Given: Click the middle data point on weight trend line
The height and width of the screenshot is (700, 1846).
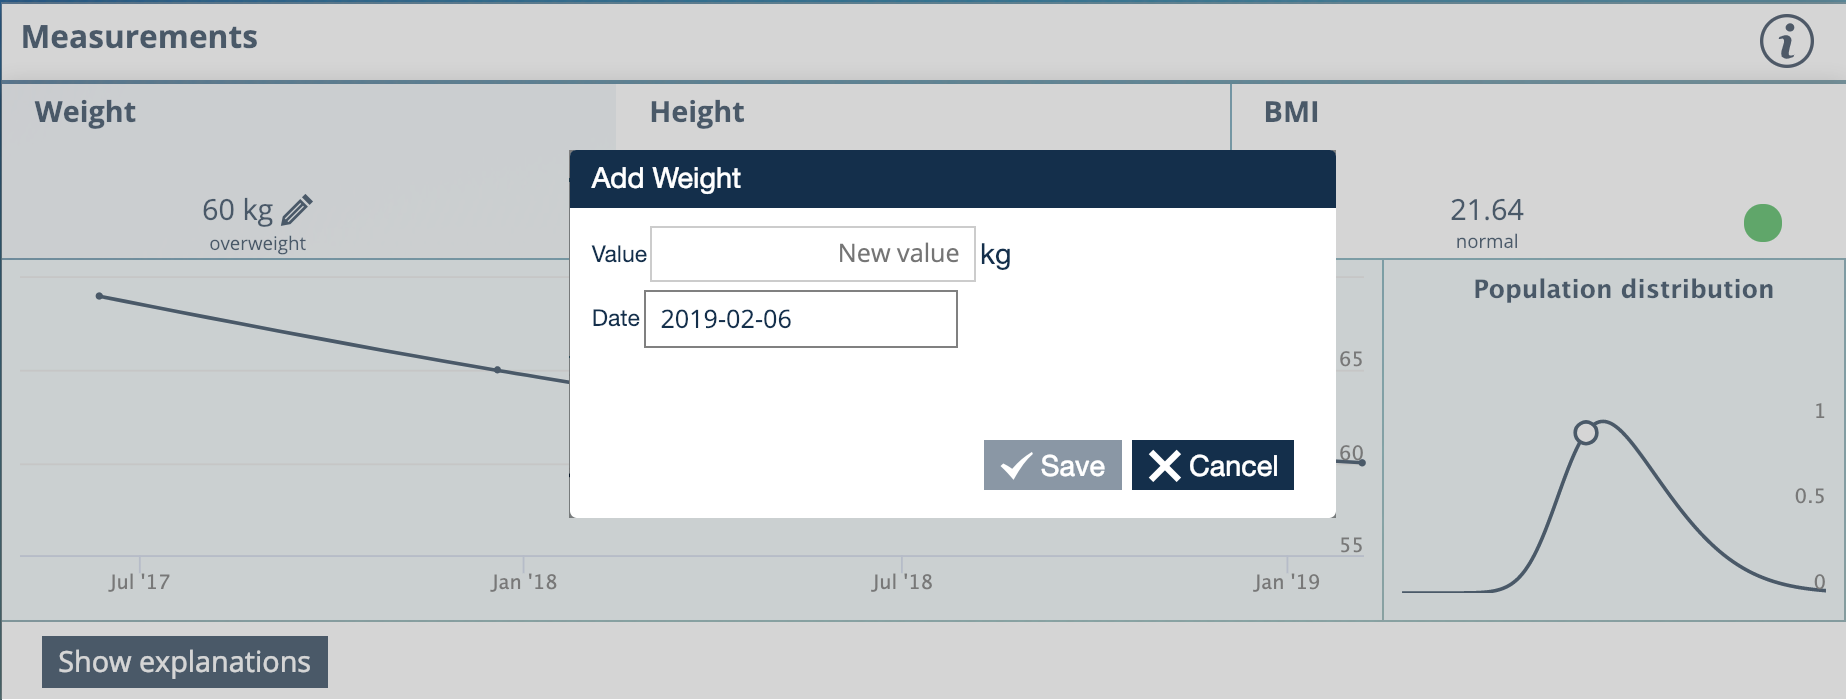Looking at the screenshot, I should (497, 369).
